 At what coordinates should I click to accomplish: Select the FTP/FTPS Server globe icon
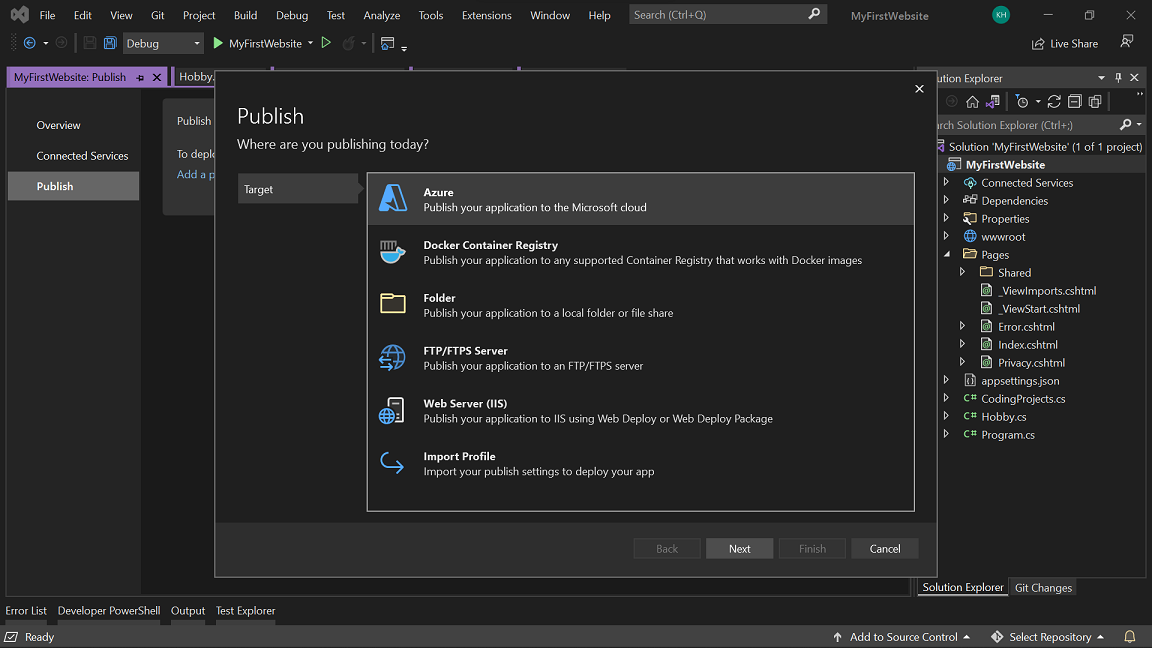pyautogui.click(x=392, y=358)
